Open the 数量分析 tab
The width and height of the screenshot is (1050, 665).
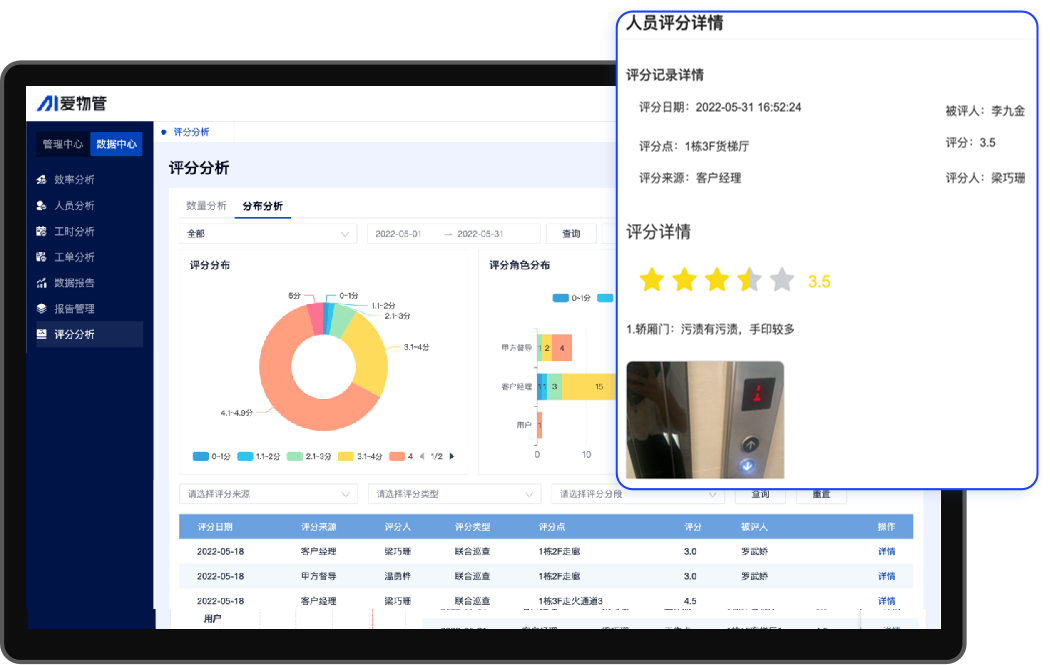[206, 206]
